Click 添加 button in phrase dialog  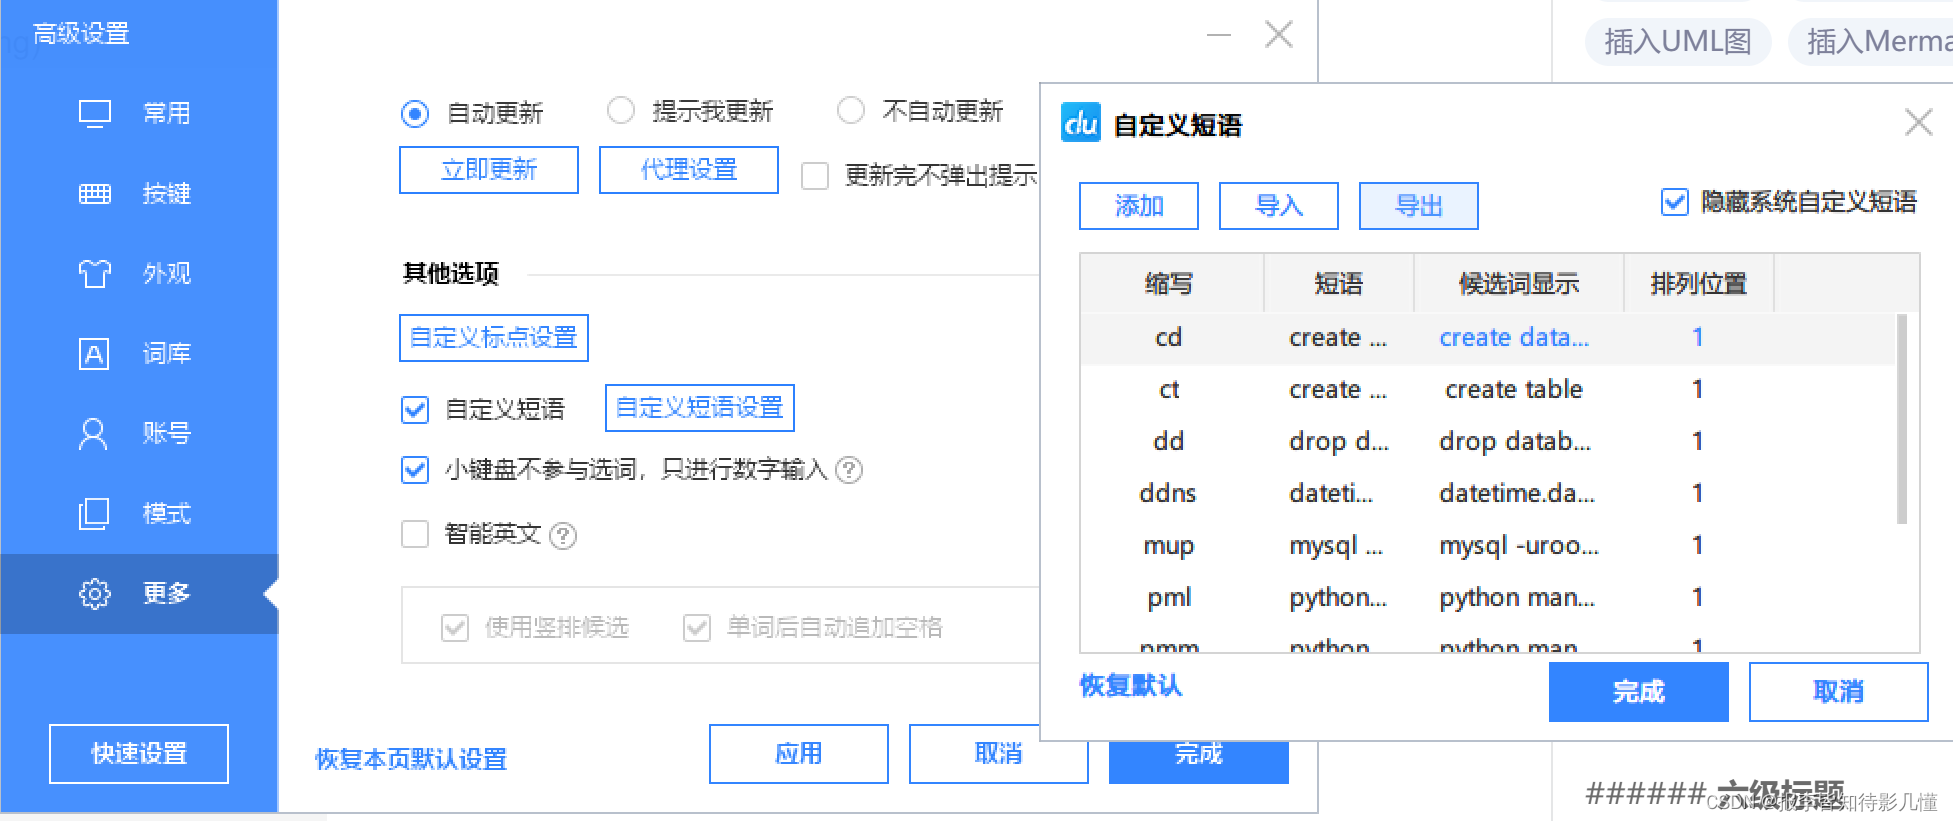coord(1139,206)
